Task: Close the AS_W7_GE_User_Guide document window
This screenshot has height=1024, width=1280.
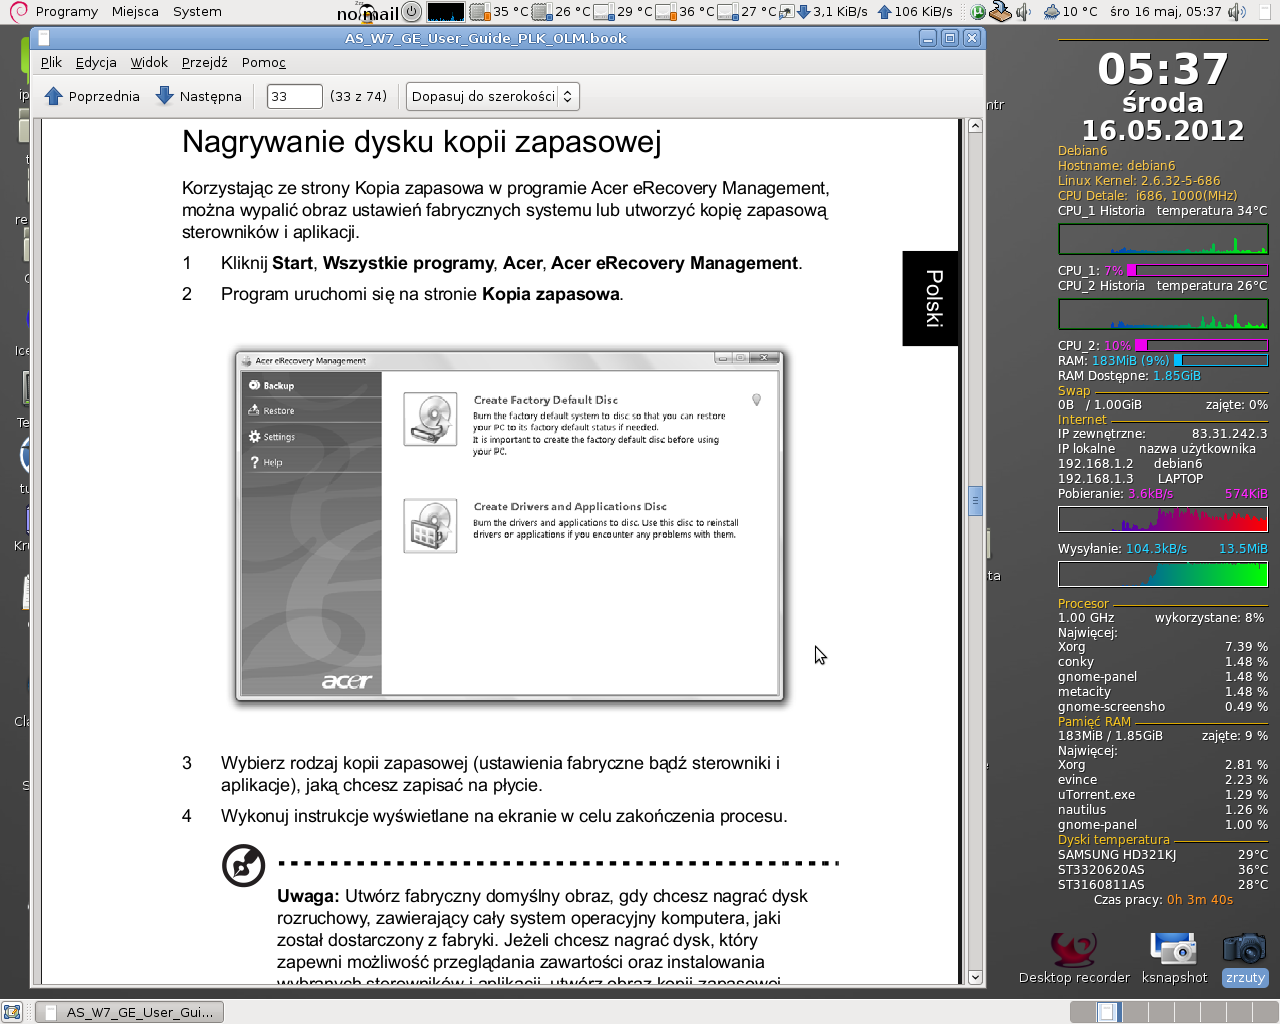Action: pyautogui.click(x=972, y=38)
